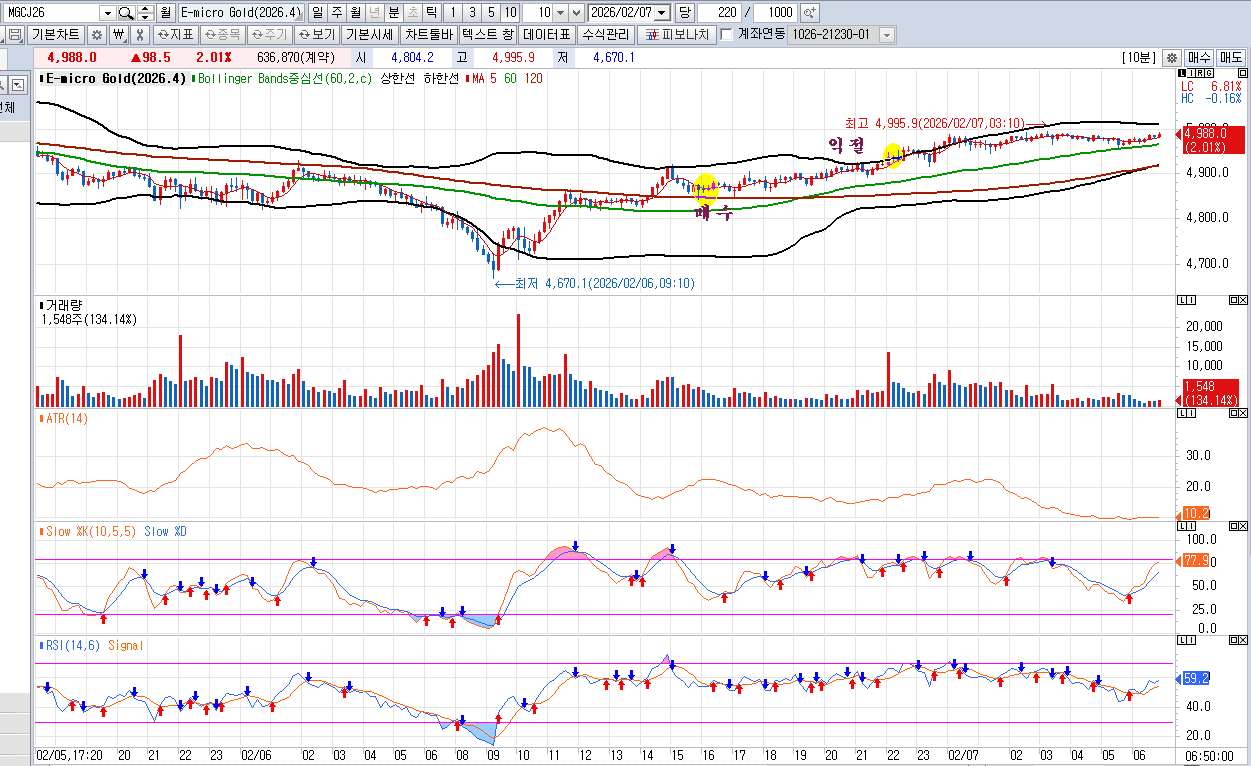Click the 피보나치 Fibonacci button
This screenshot has height=766, width=1251.
coord(676,34)
